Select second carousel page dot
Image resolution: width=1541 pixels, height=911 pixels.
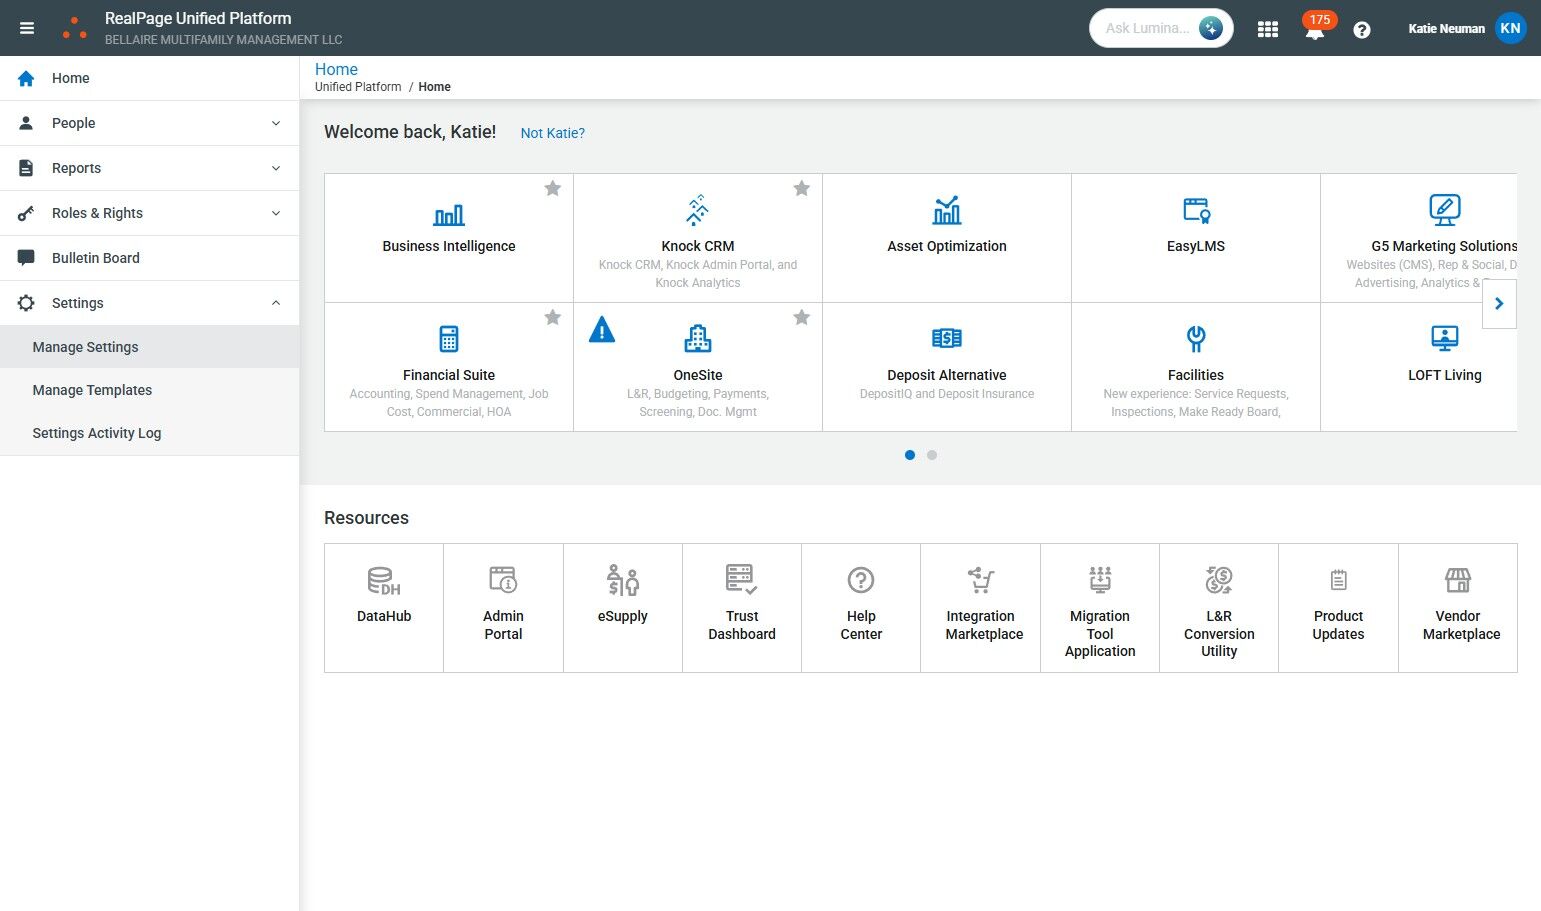932,455
